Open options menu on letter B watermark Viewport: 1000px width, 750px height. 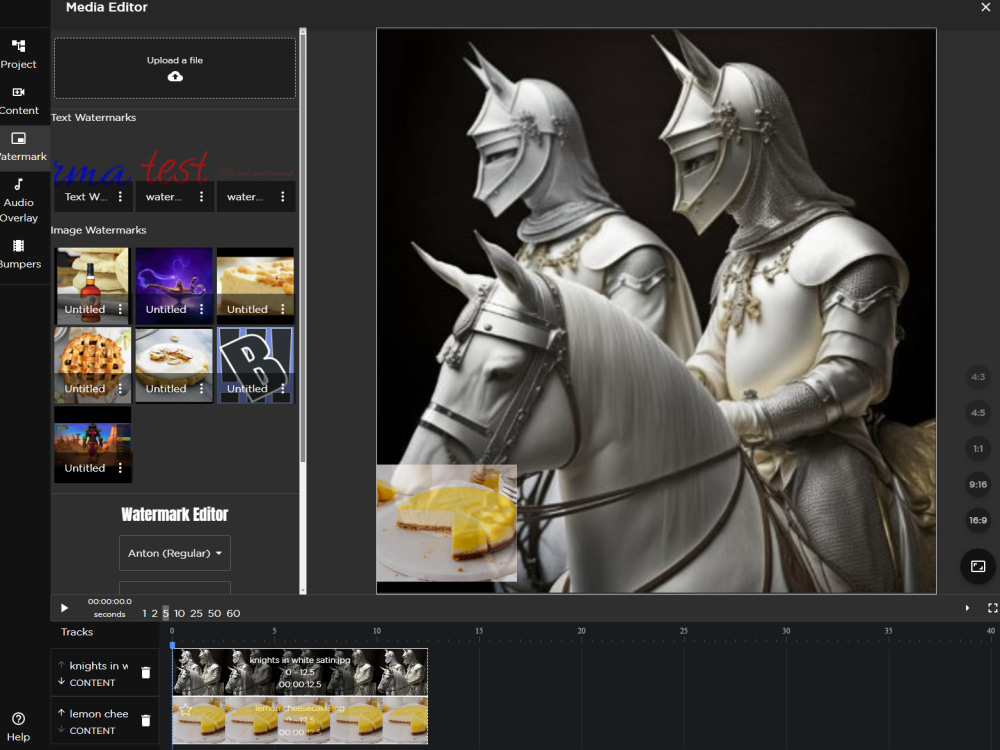click(283, 388)
